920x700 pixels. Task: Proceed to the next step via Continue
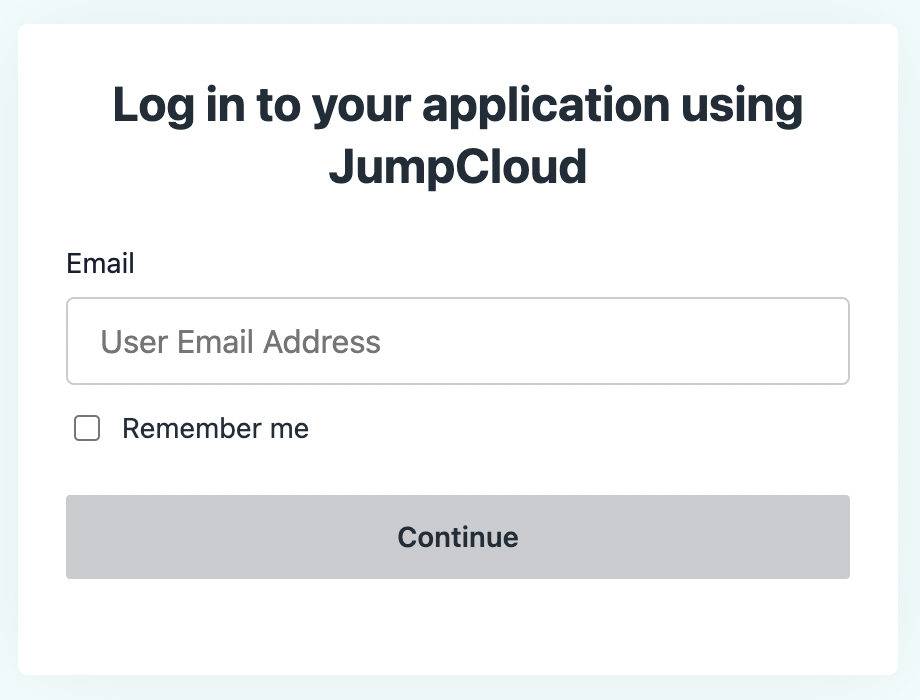457,537
